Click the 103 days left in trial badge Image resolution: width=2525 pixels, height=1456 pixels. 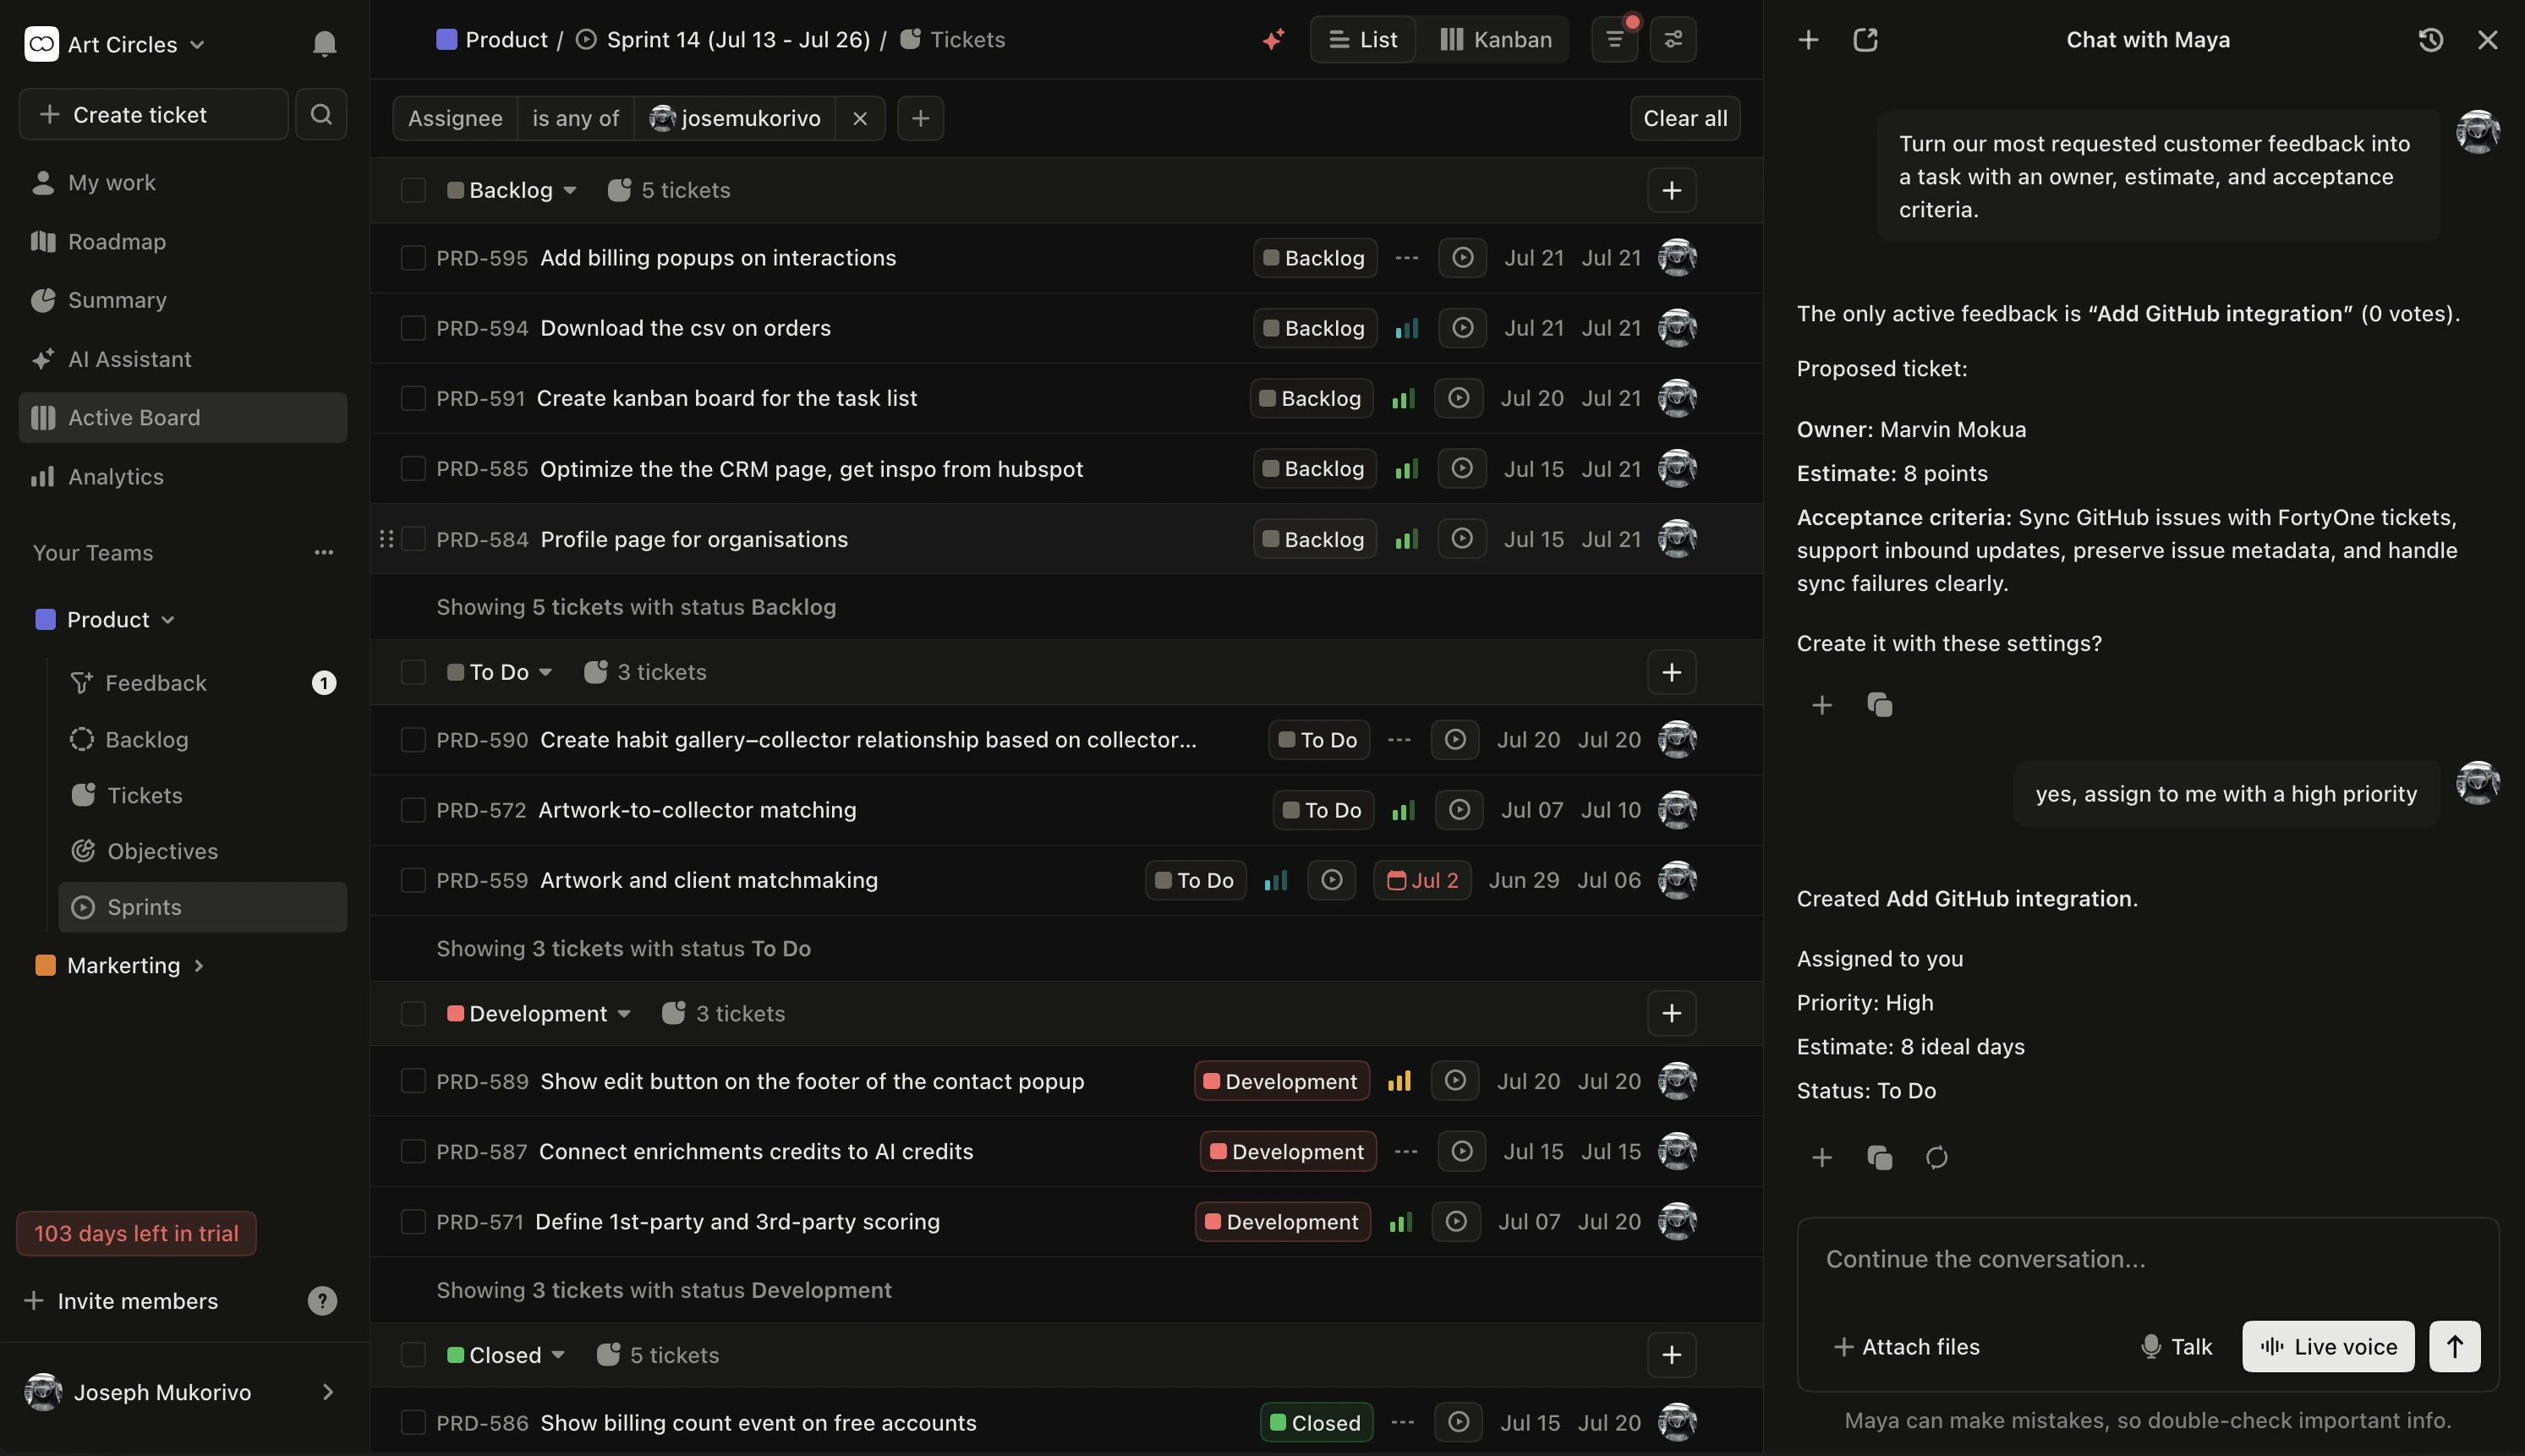point(136,1233)
